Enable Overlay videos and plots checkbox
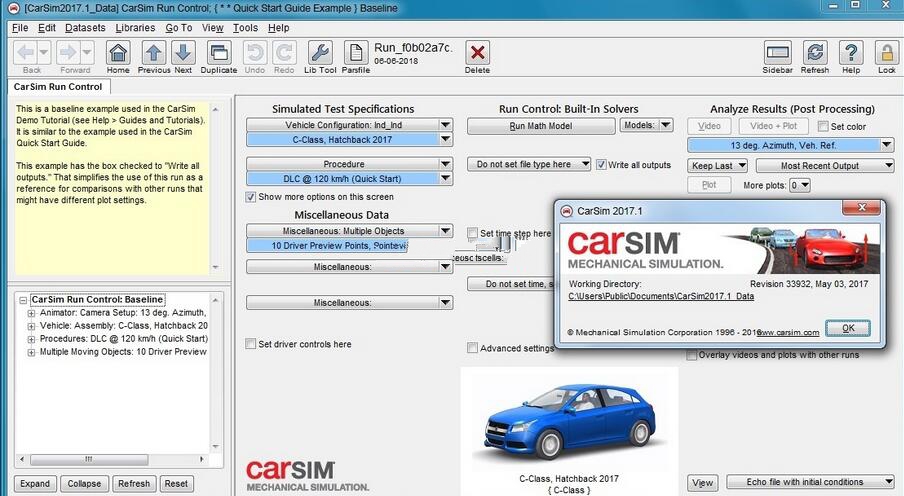 pyautogui.click(x=691, y=355)
